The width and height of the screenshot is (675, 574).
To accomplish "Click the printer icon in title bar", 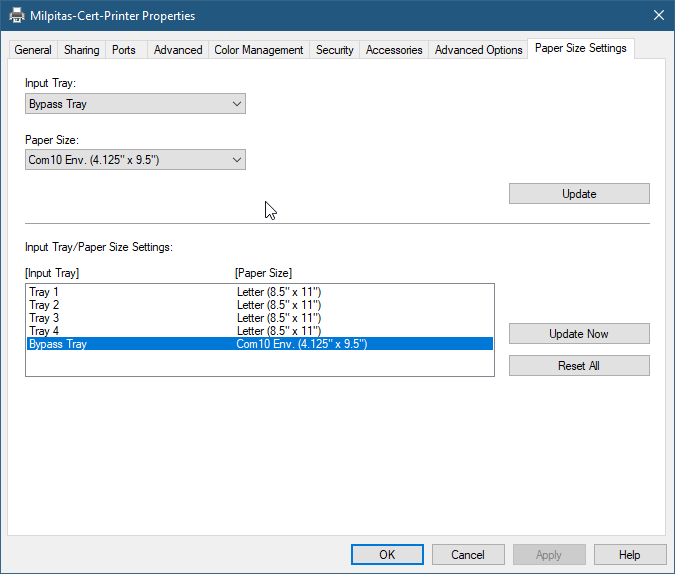I will [17, 16].
